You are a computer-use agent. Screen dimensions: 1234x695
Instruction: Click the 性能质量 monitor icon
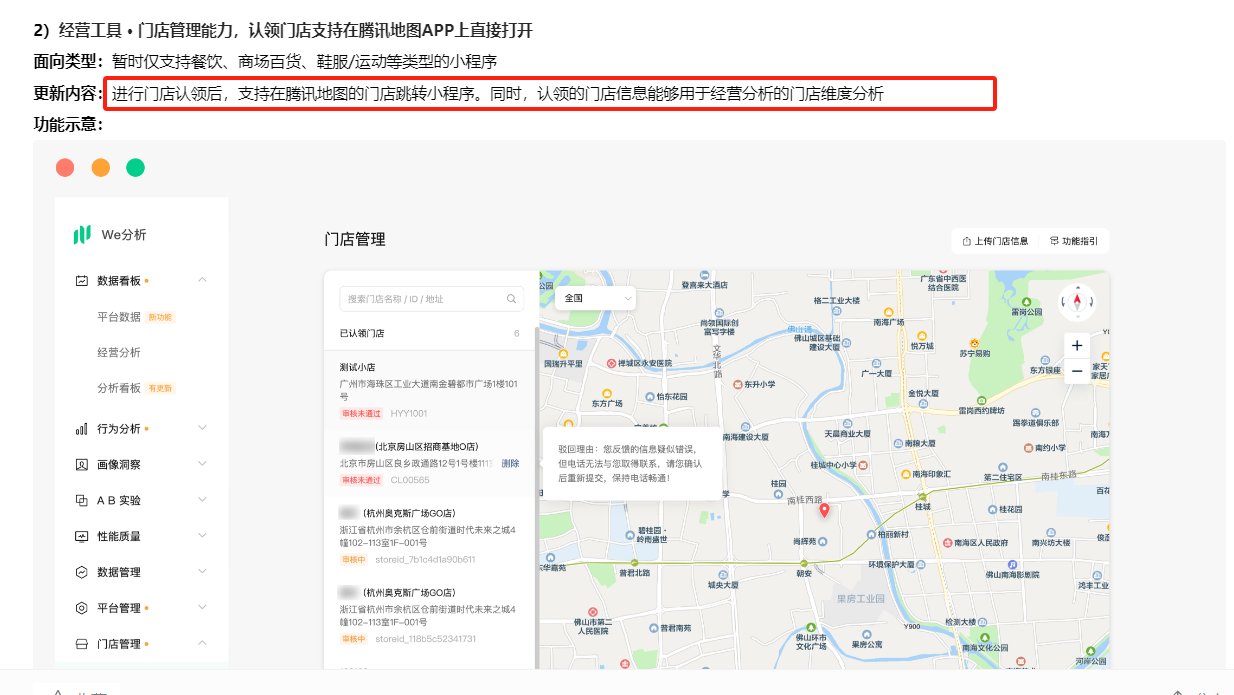pyautogui.click(x=82, y=536)
